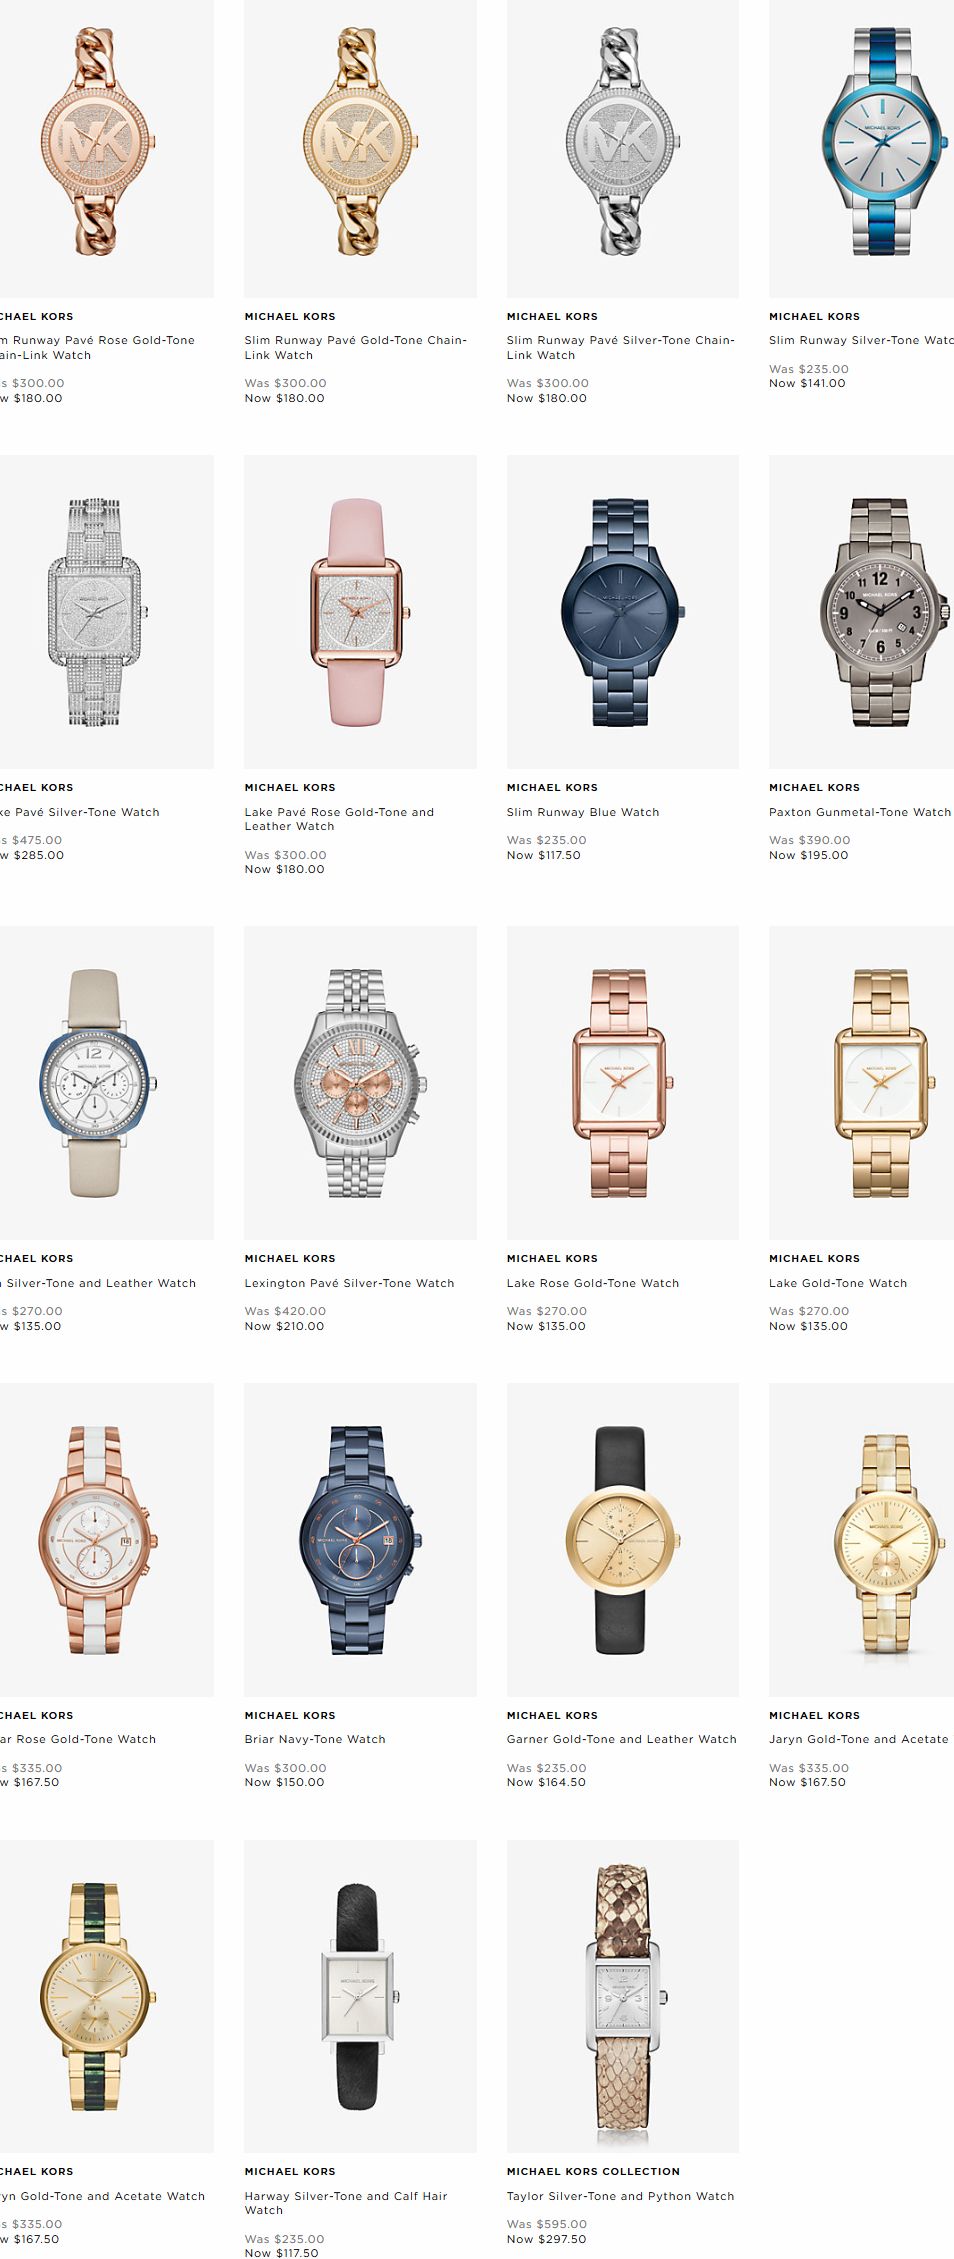This screenshot has height=2259, width=954.
Task: Open Garner Gold-Tone and Leather Watch link
Action: 621,1739
